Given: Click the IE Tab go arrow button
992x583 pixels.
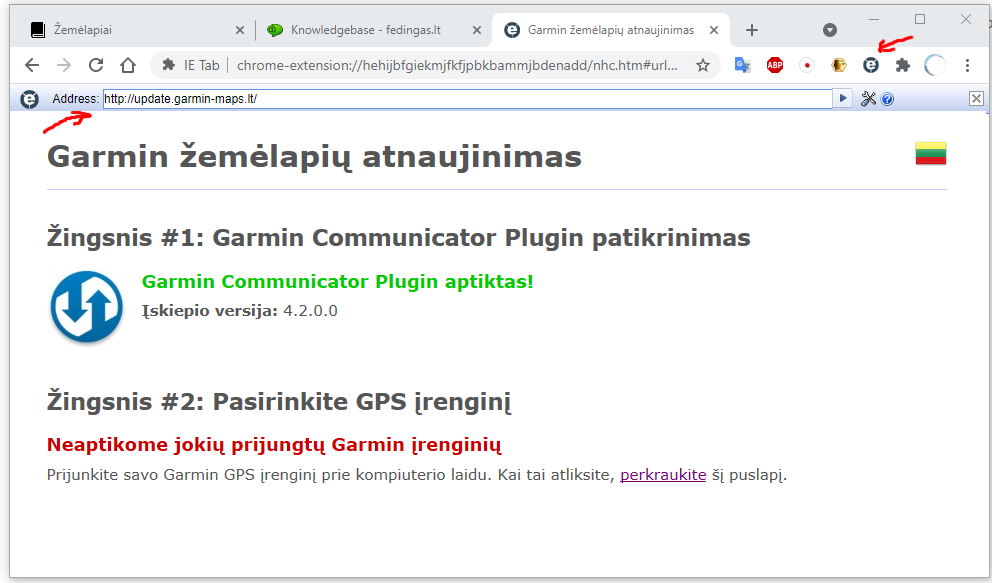Looking at the screenshot, I should tap(843, 99).
